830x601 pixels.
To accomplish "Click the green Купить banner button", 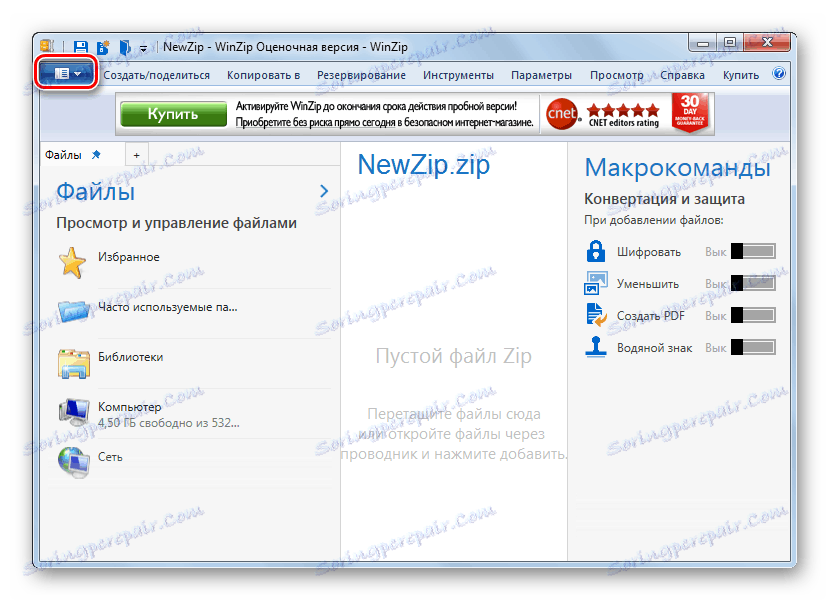I will [174, 114].
